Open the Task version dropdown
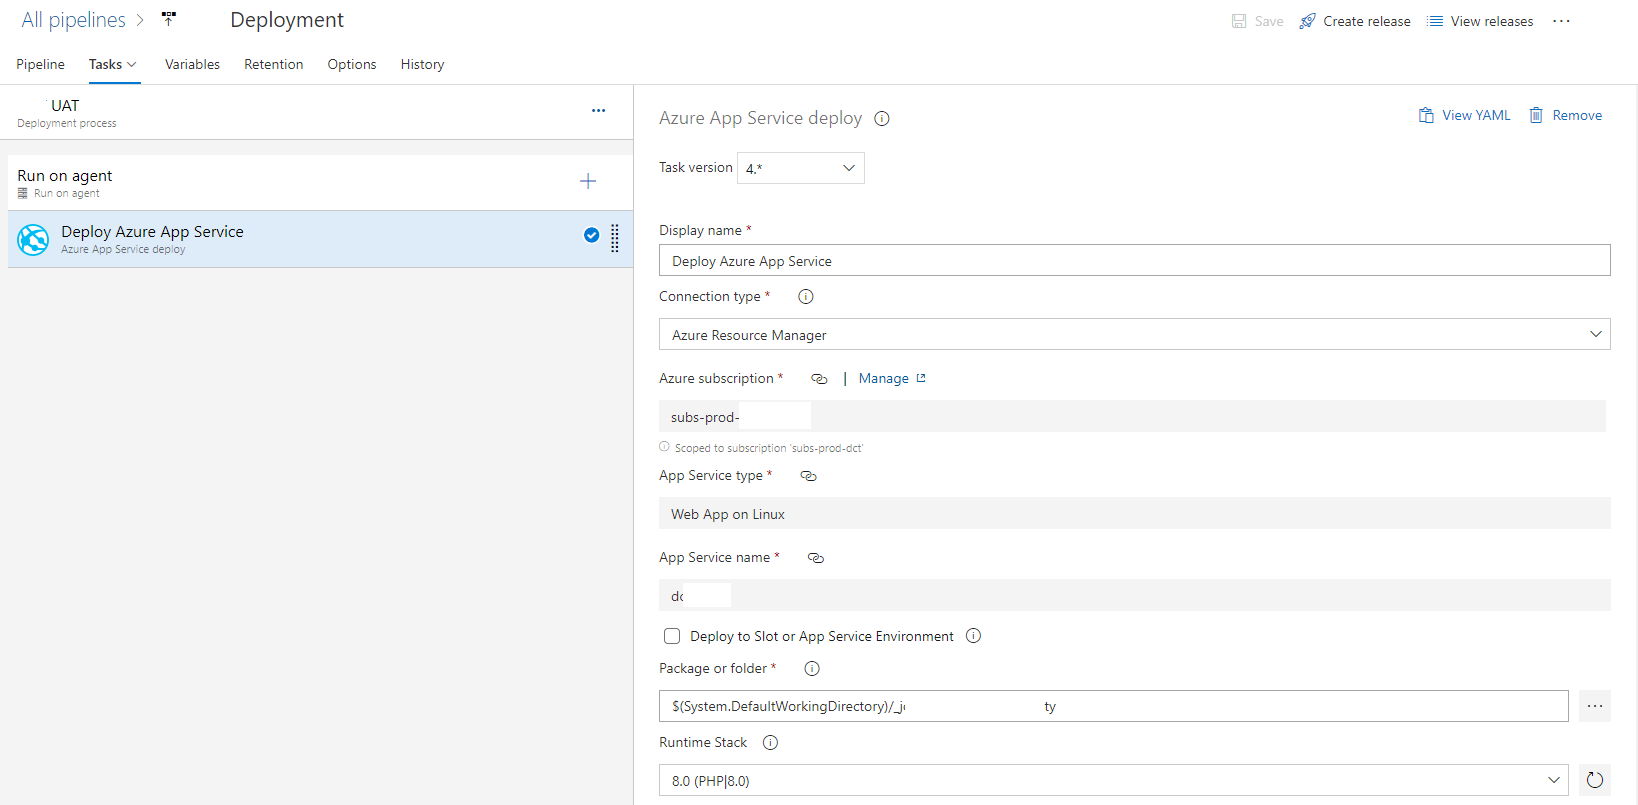 [x=801, y=168]
